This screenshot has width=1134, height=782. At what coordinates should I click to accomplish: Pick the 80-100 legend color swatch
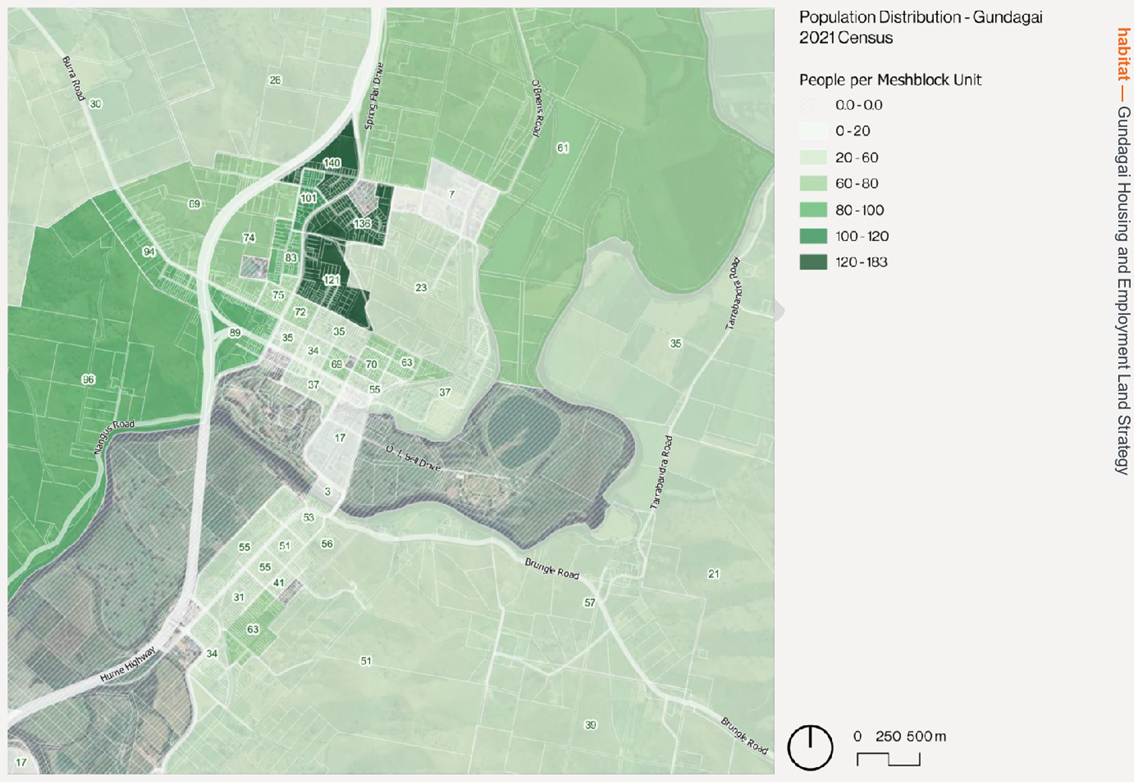813,210
